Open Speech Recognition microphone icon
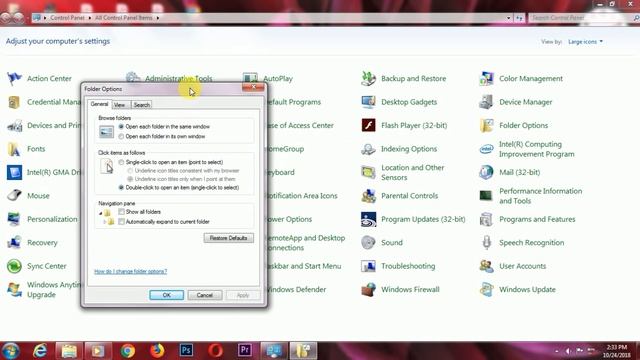The image size is (640, 360). click(x=486, y=242)
